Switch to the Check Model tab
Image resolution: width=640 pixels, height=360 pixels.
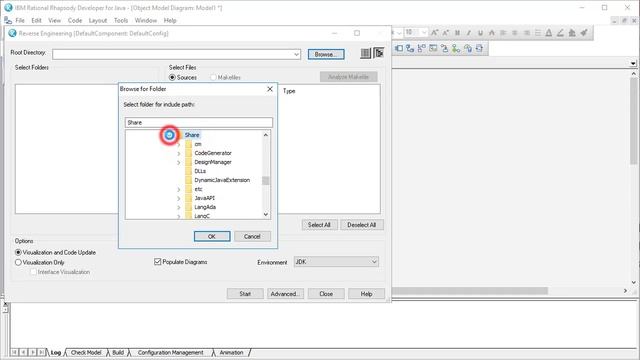[x=86, y=352]
